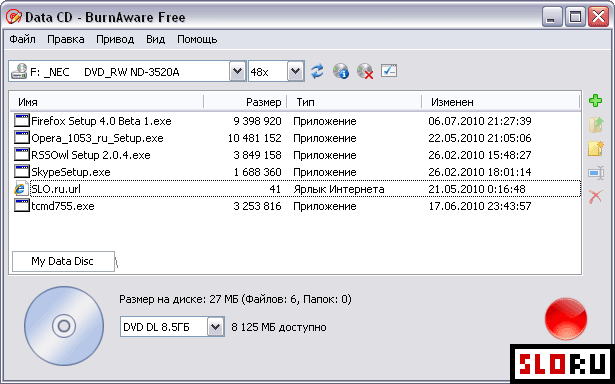Screen dimensions: 615x384
Task: Click the import folder icon in sidebar
Action: click(x=596, y=125)
